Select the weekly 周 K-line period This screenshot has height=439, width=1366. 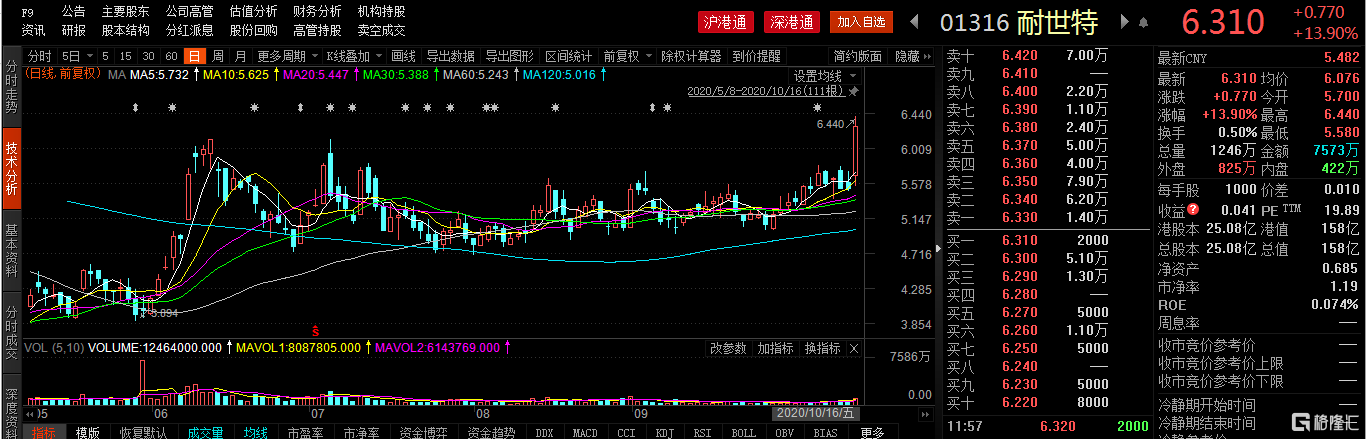(x=218, y=56)
